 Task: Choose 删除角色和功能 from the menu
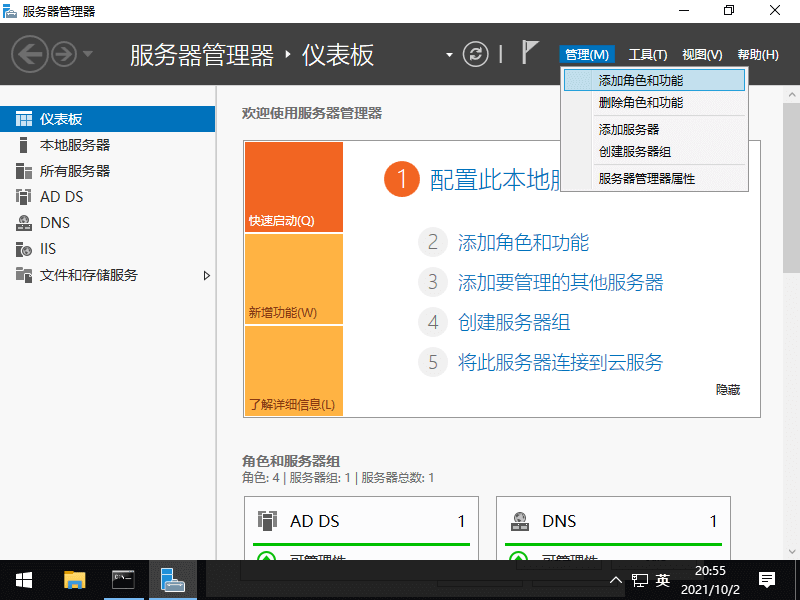coord(654,103)
